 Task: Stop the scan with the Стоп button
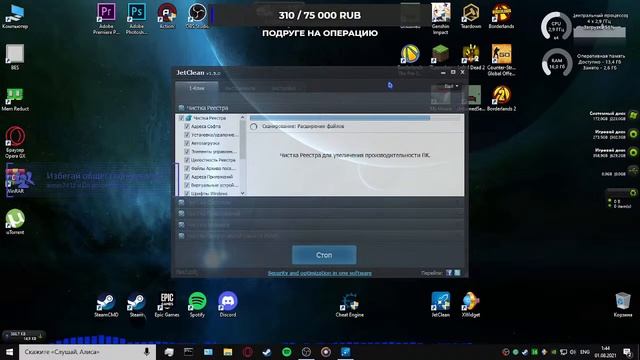[324, 255]
